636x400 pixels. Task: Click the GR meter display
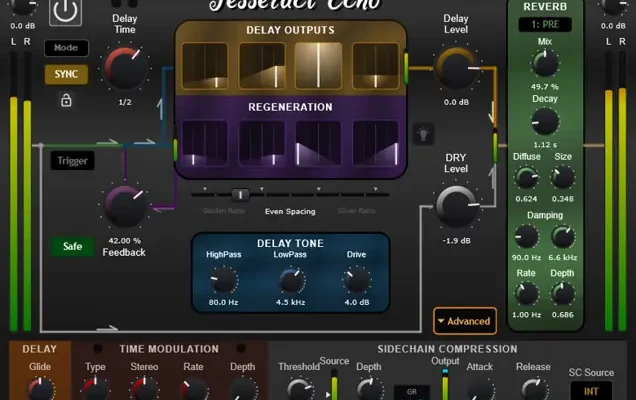[412, 392]
